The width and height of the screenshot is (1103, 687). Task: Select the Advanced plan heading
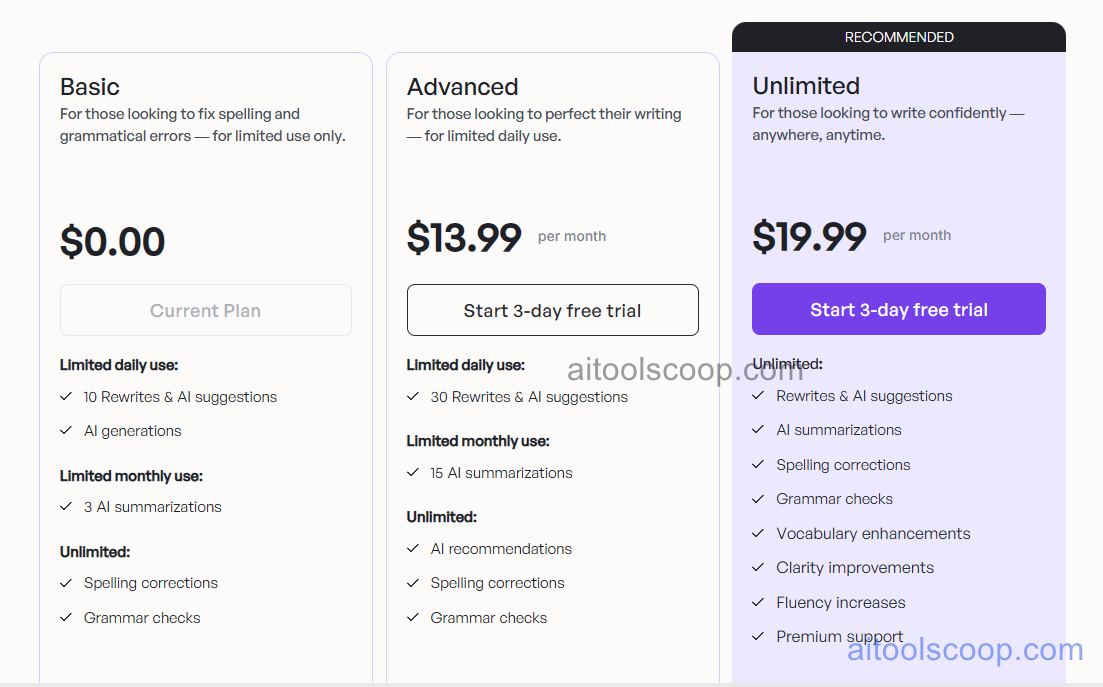pos(462,87)
